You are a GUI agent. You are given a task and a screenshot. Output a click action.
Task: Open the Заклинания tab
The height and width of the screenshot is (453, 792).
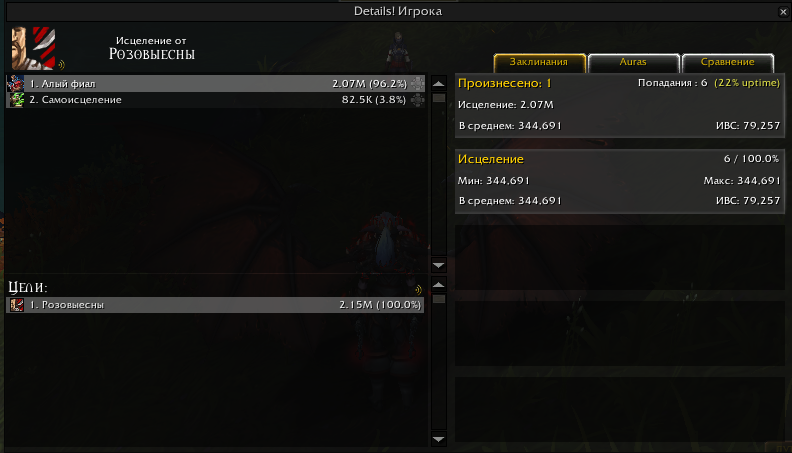click(539, 63)
